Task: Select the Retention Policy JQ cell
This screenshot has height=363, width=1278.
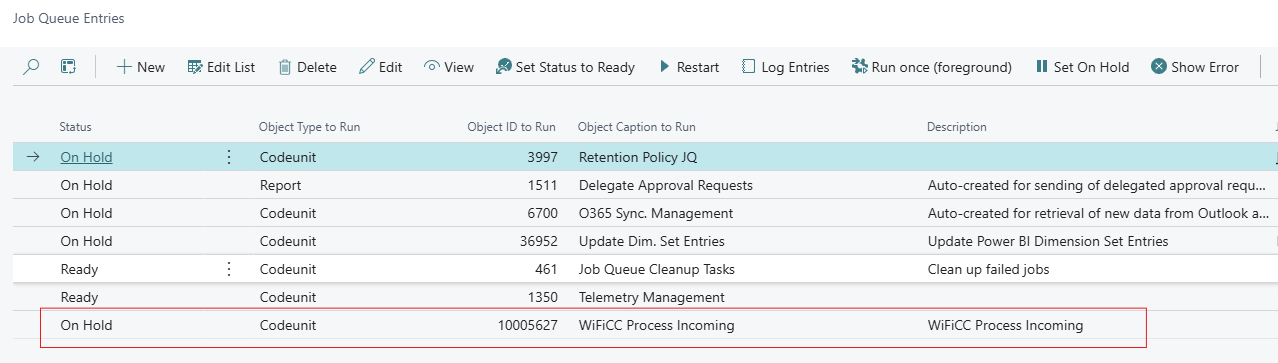Action: [638, 157]
